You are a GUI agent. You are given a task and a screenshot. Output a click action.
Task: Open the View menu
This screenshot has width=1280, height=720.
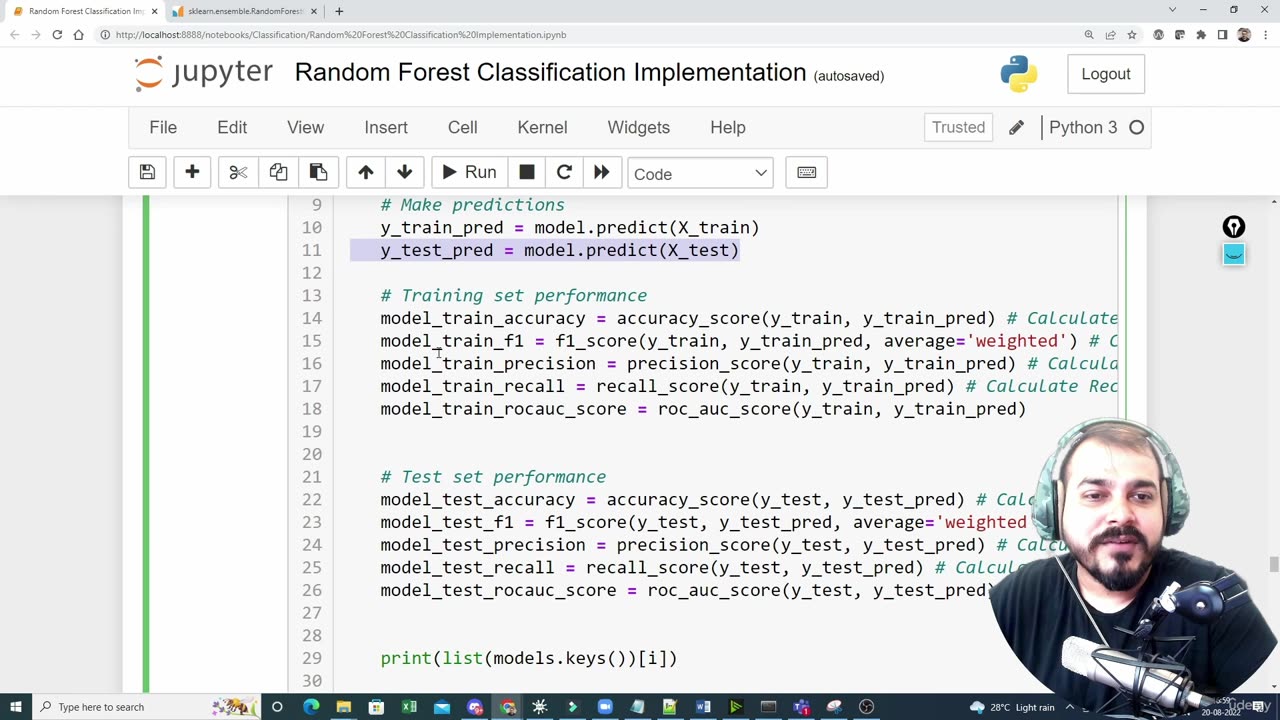pyautogui.click(x=305, y=127)
